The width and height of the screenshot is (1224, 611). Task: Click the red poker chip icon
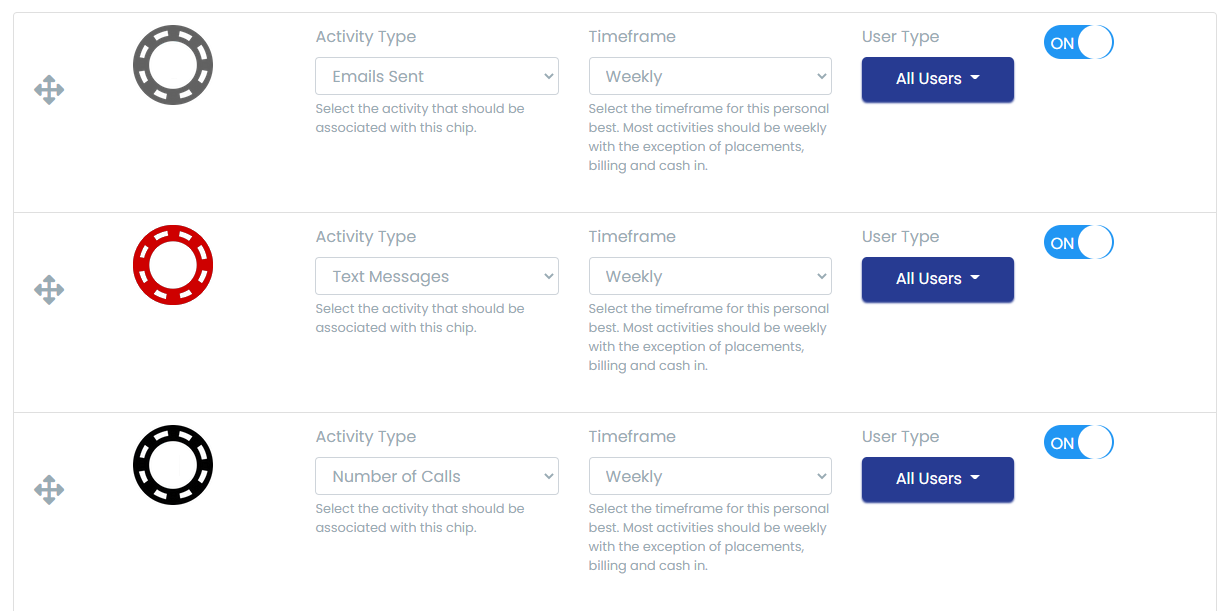coord(173,265)
